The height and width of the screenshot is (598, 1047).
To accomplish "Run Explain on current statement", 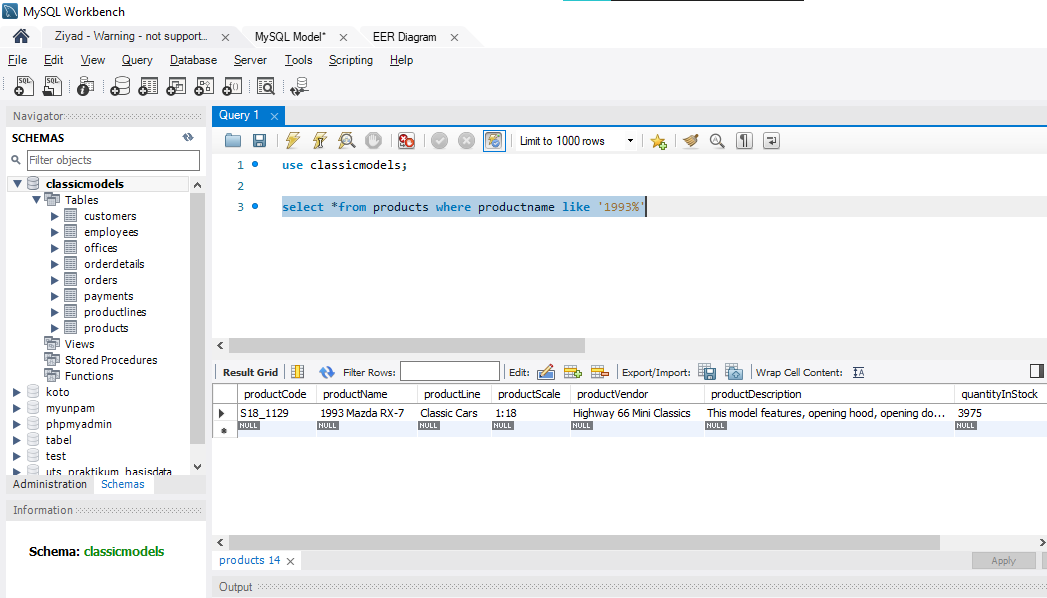I will tap(347, 141).
